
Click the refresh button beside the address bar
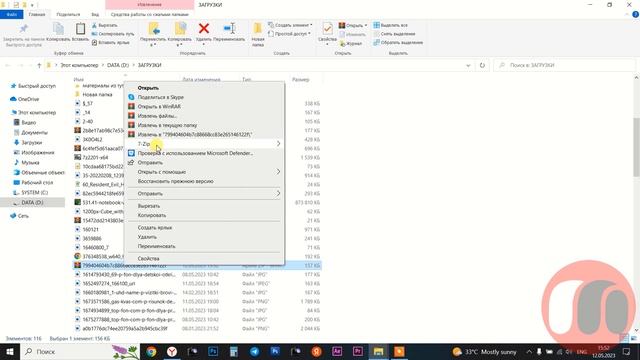pyautogui.click(x=482, y=65)
